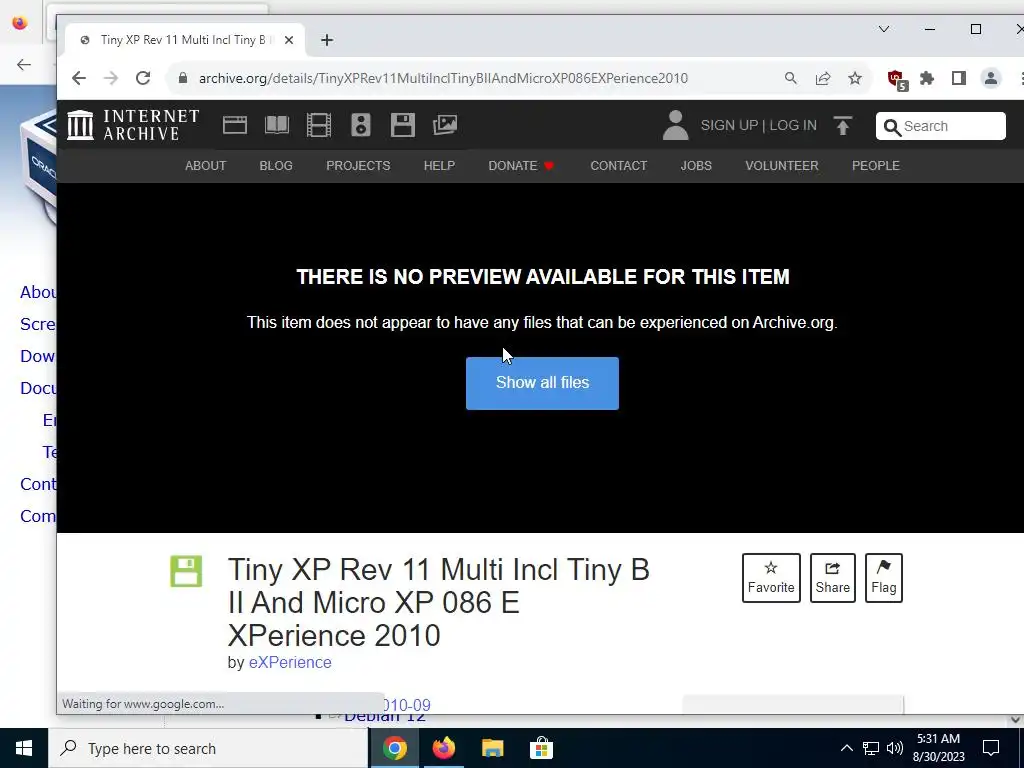Open the HELP menu item

(x=440, y=166)
